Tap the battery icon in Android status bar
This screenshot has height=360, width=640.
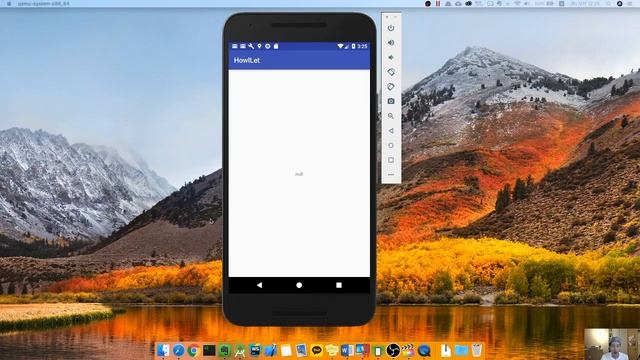(353, 46)
